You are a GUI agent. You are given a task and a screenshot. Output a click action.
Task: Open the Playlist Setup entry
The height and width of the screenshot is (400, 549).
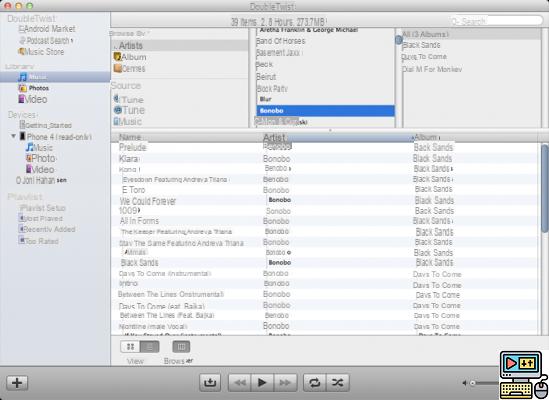[x=42, y=208]
